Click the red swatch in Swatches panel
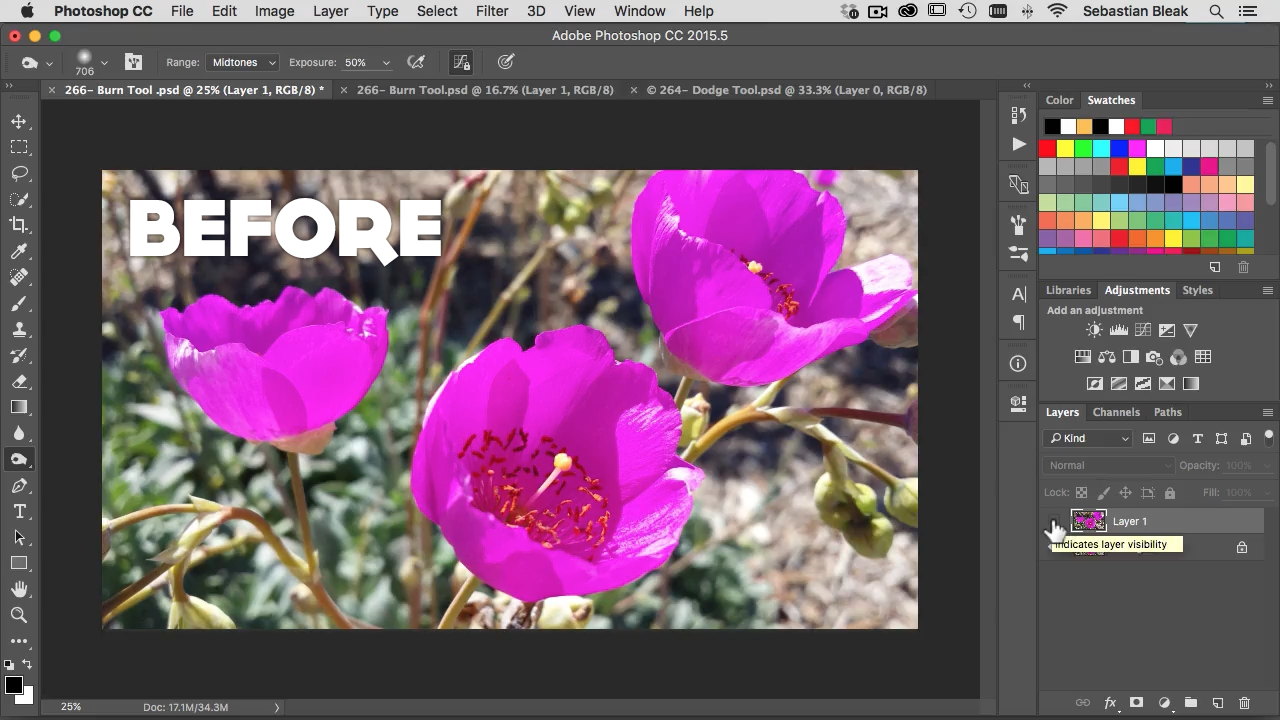Viewport: 1280px width, 720px height. tap(1047, 148)
